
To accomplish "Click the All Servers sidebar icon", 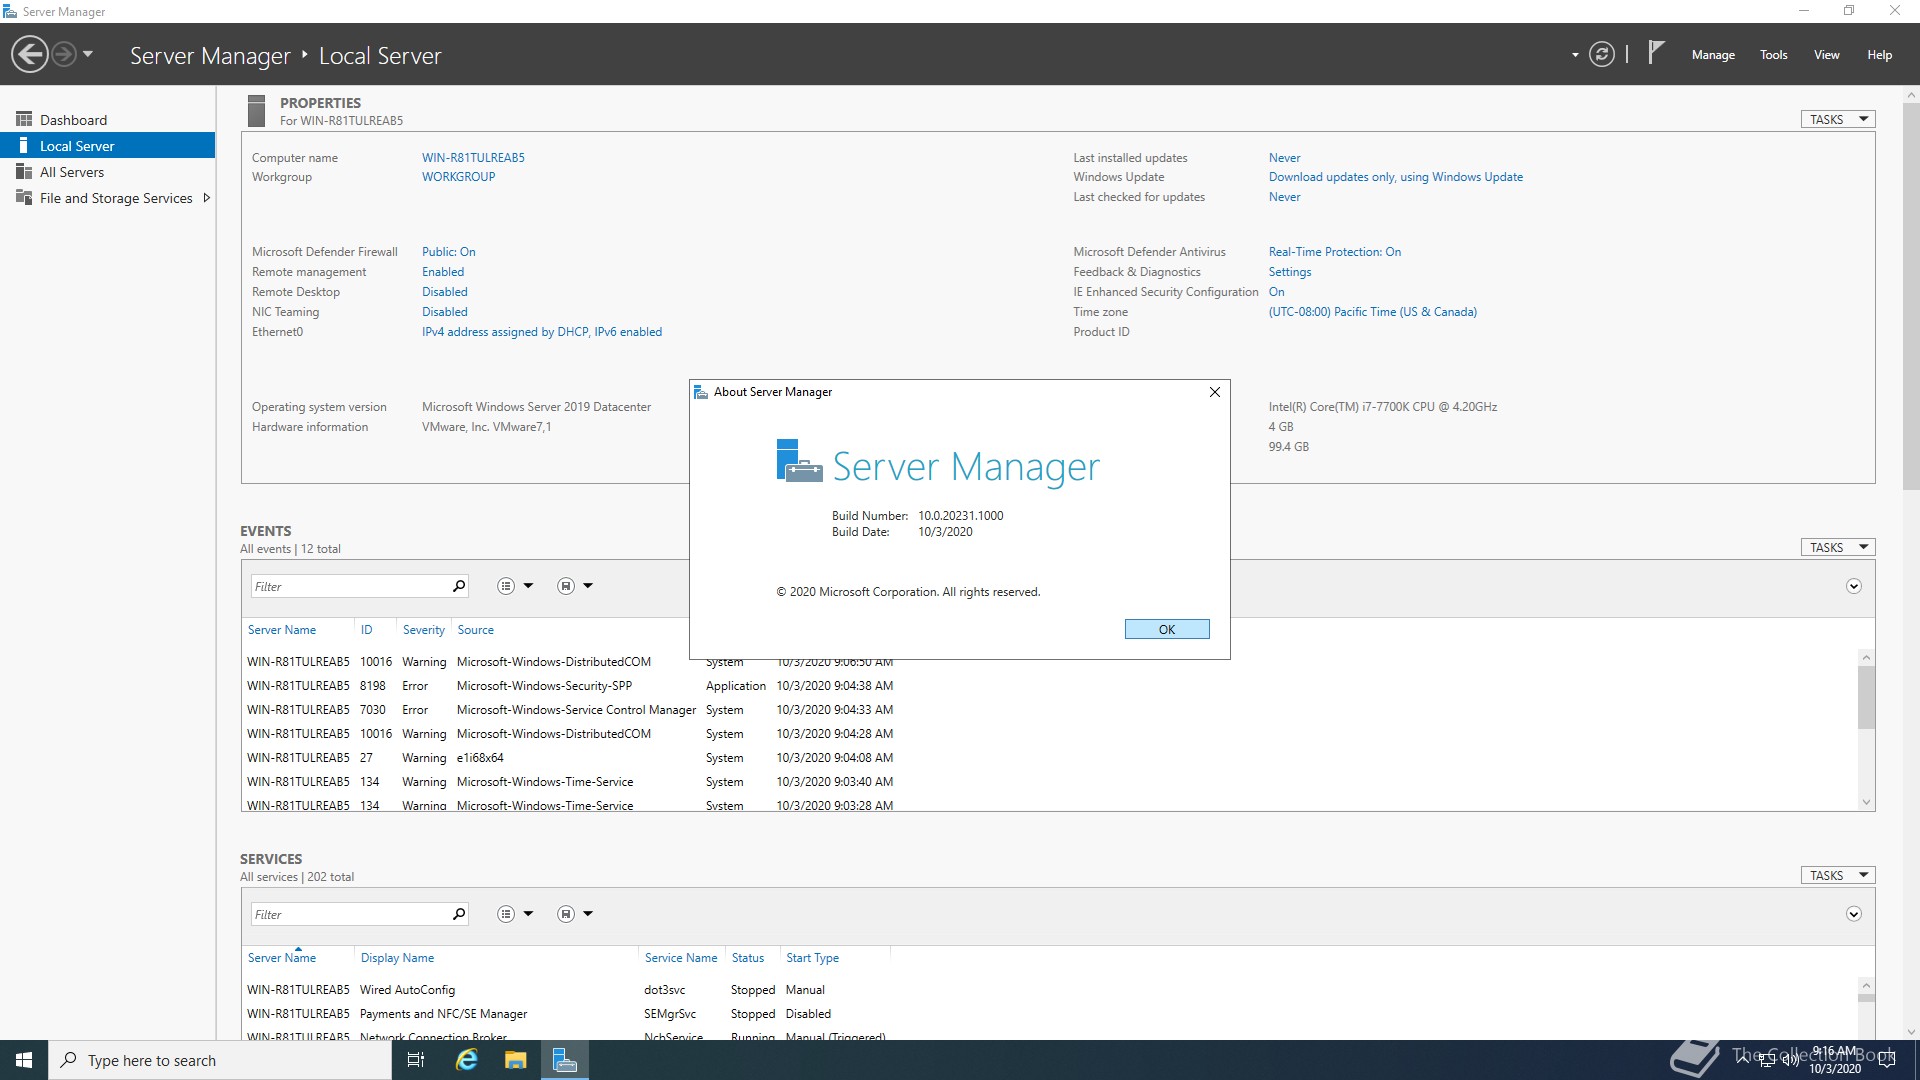I will click(24, 172).
